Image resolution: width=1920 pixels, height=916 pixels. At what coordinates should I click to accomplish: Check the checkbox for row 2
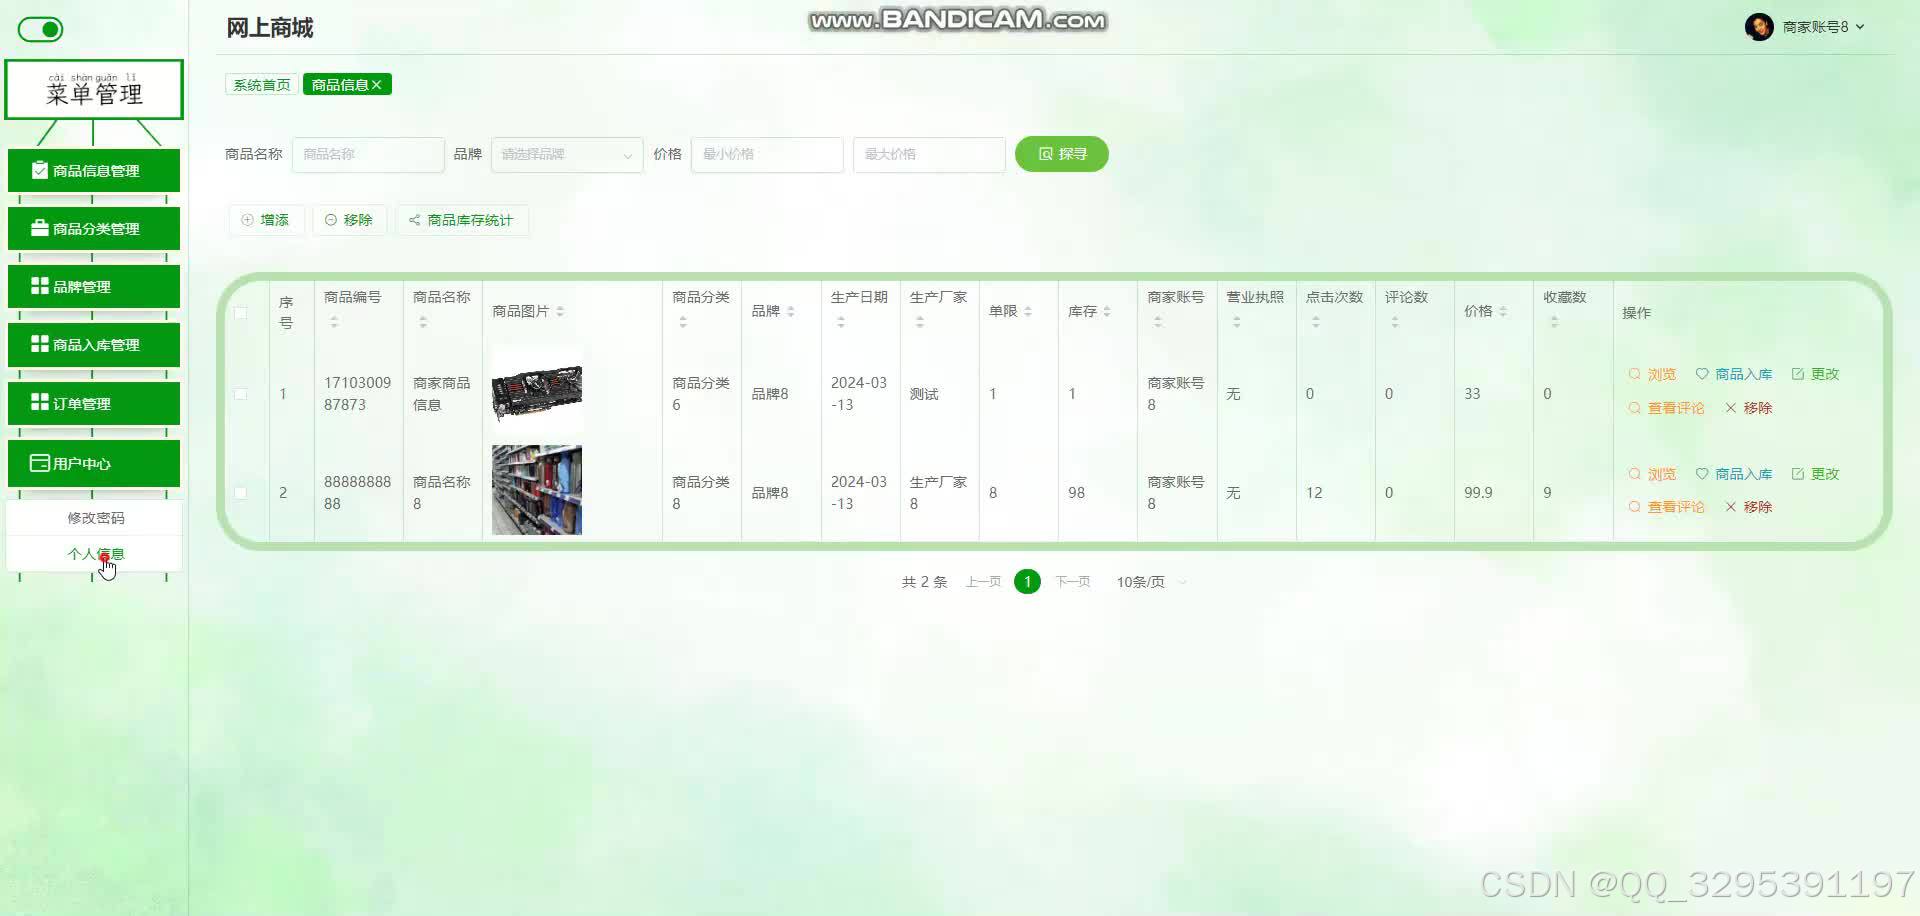click(240, 492)
